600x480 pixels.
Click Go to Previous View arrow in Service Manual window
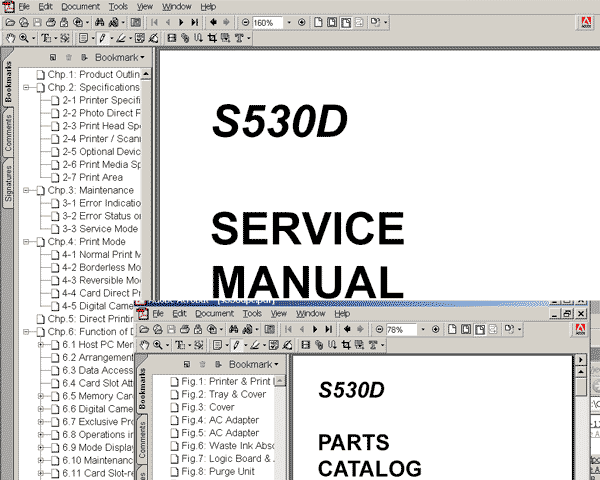pos(213,23)
